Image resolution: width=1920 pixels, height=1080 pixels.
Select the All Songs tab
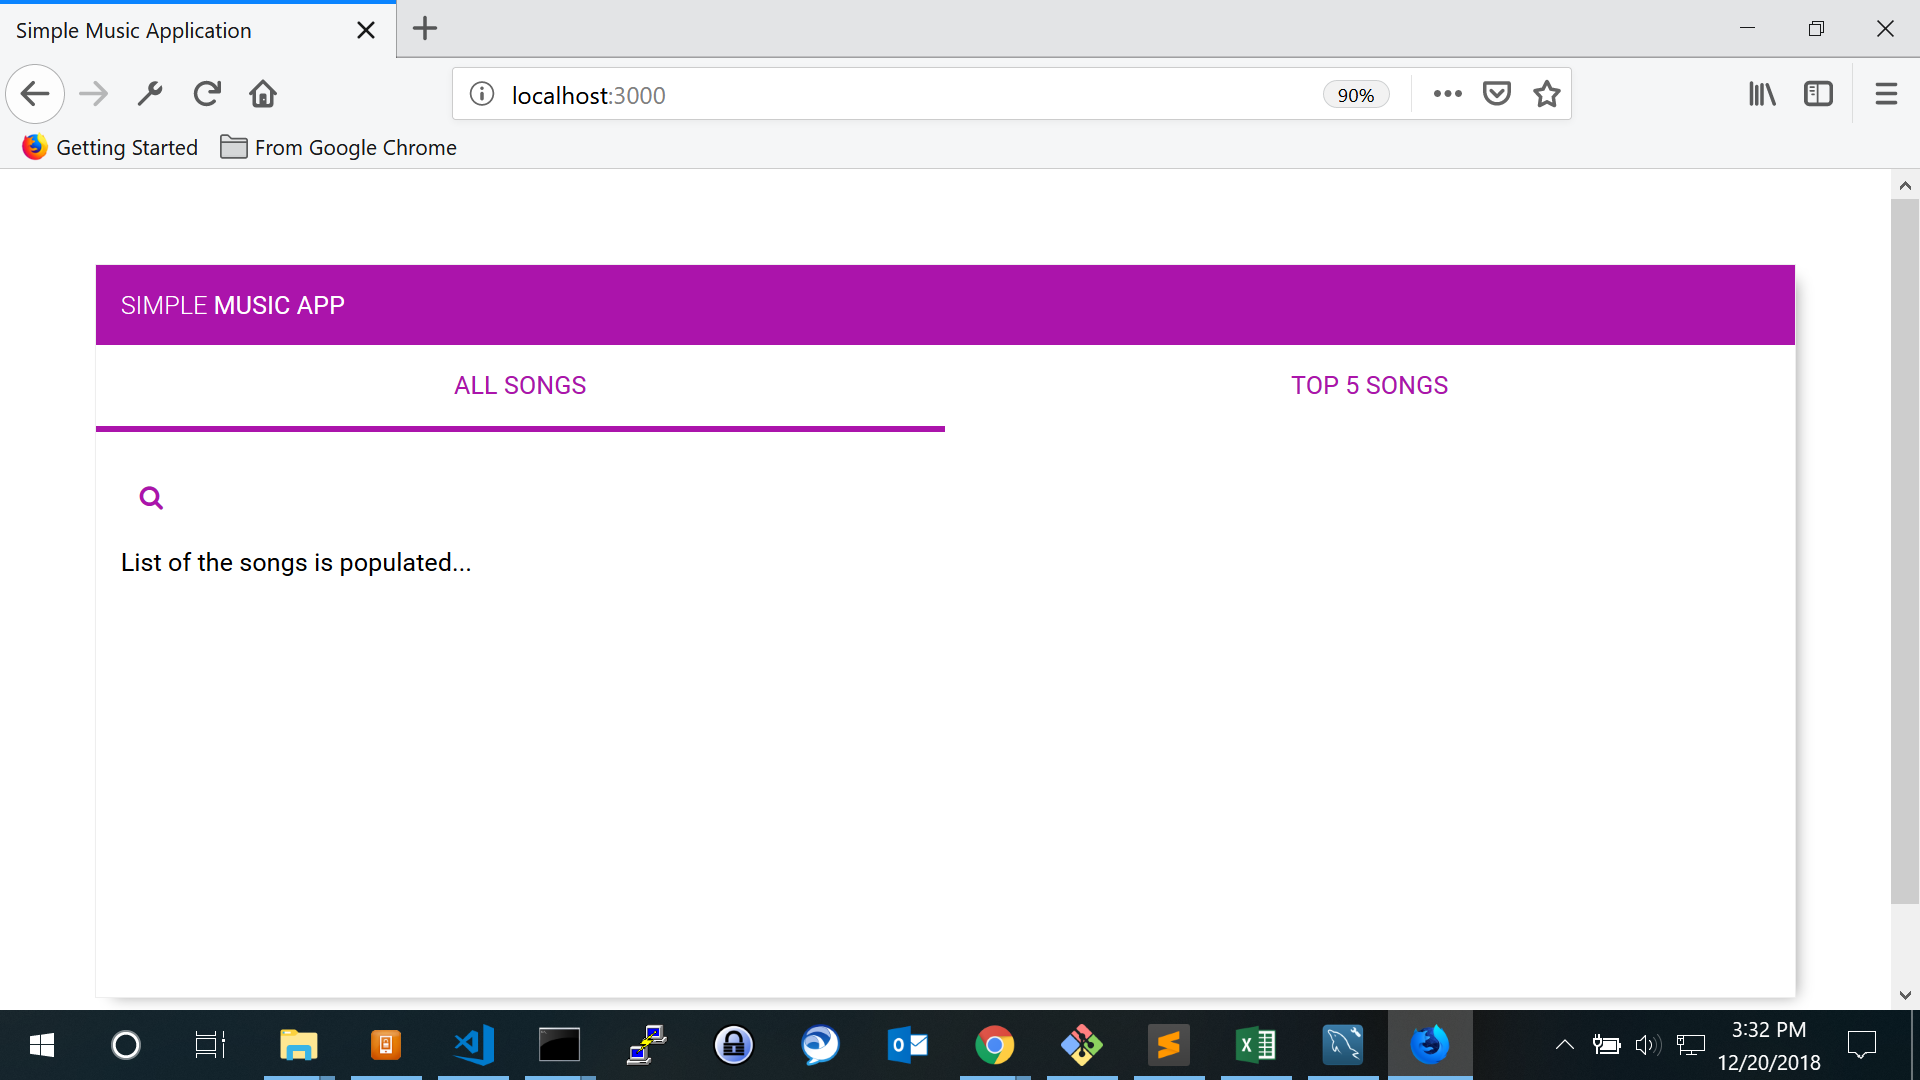point(520,386)
